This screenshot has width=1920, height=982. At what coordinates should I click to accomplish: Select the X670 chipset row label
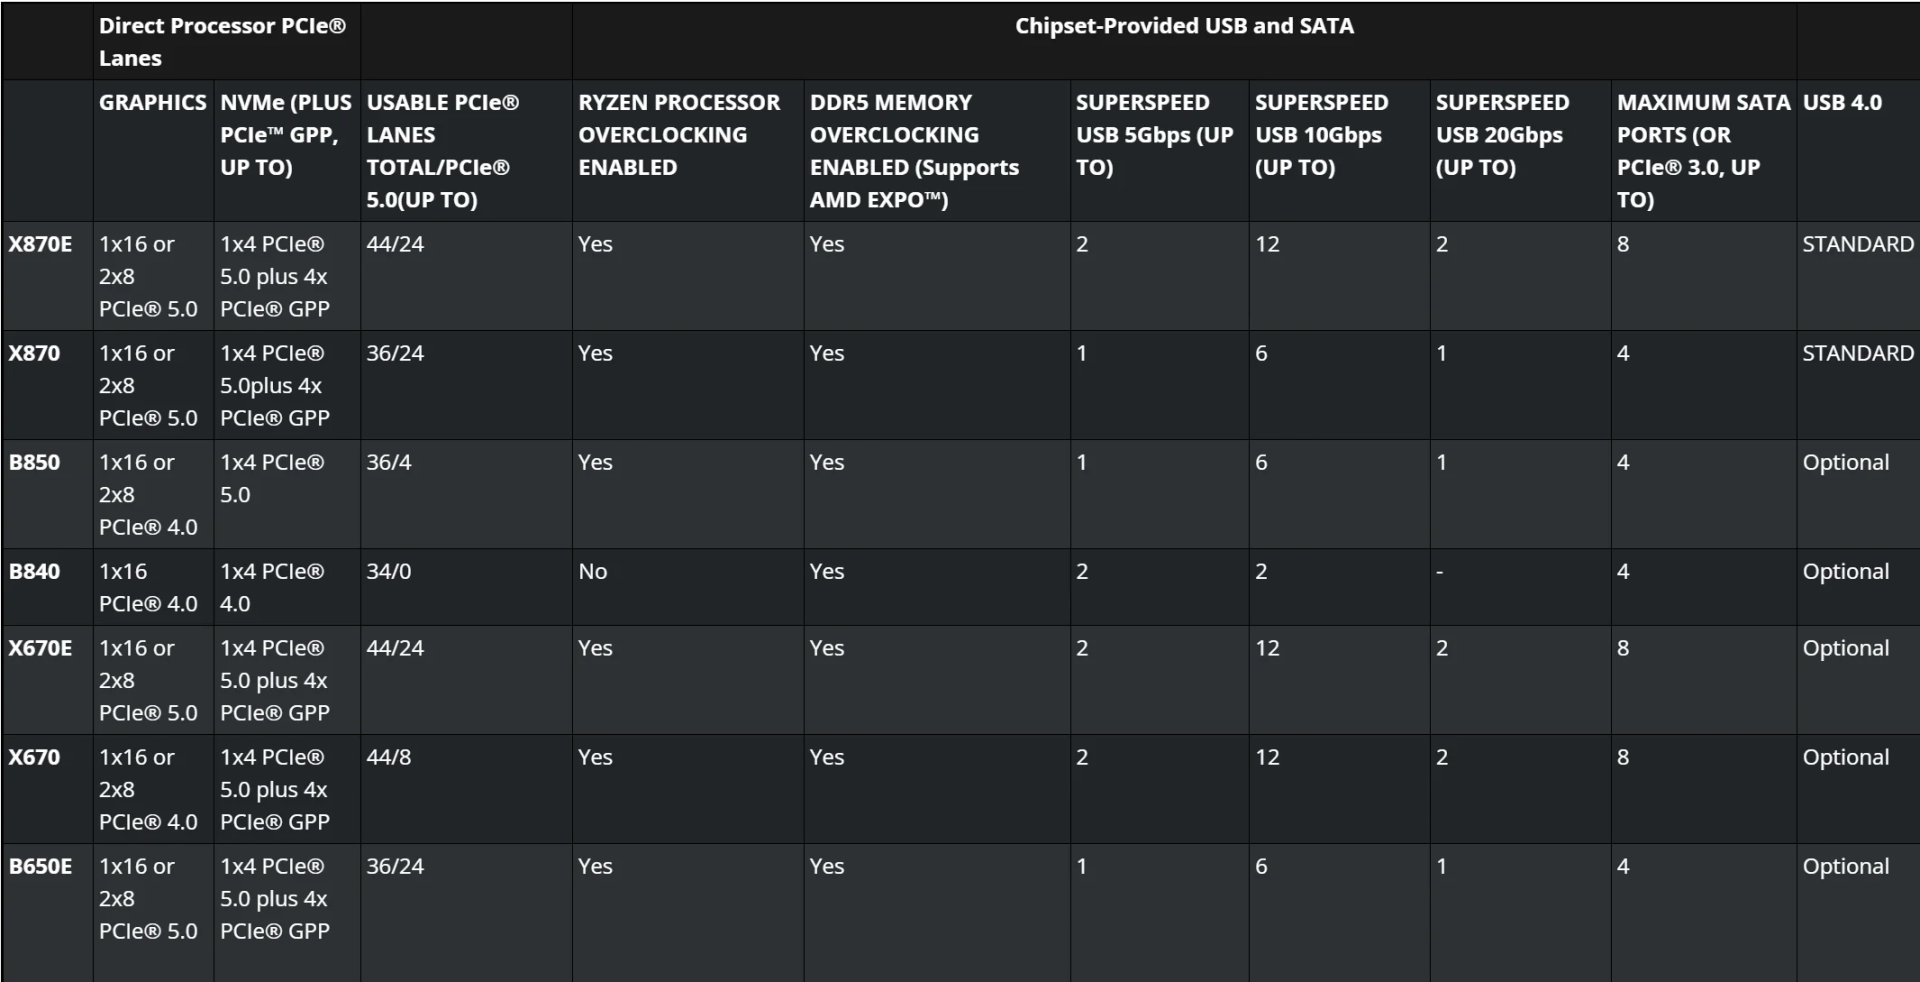[x=34, y=757]
